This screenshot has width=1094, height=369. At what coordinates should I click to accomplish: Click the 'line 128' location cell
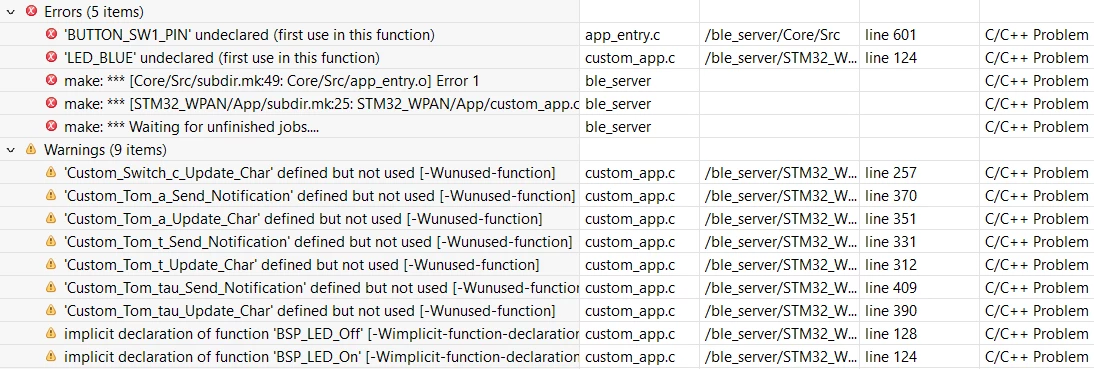(890, 333)
